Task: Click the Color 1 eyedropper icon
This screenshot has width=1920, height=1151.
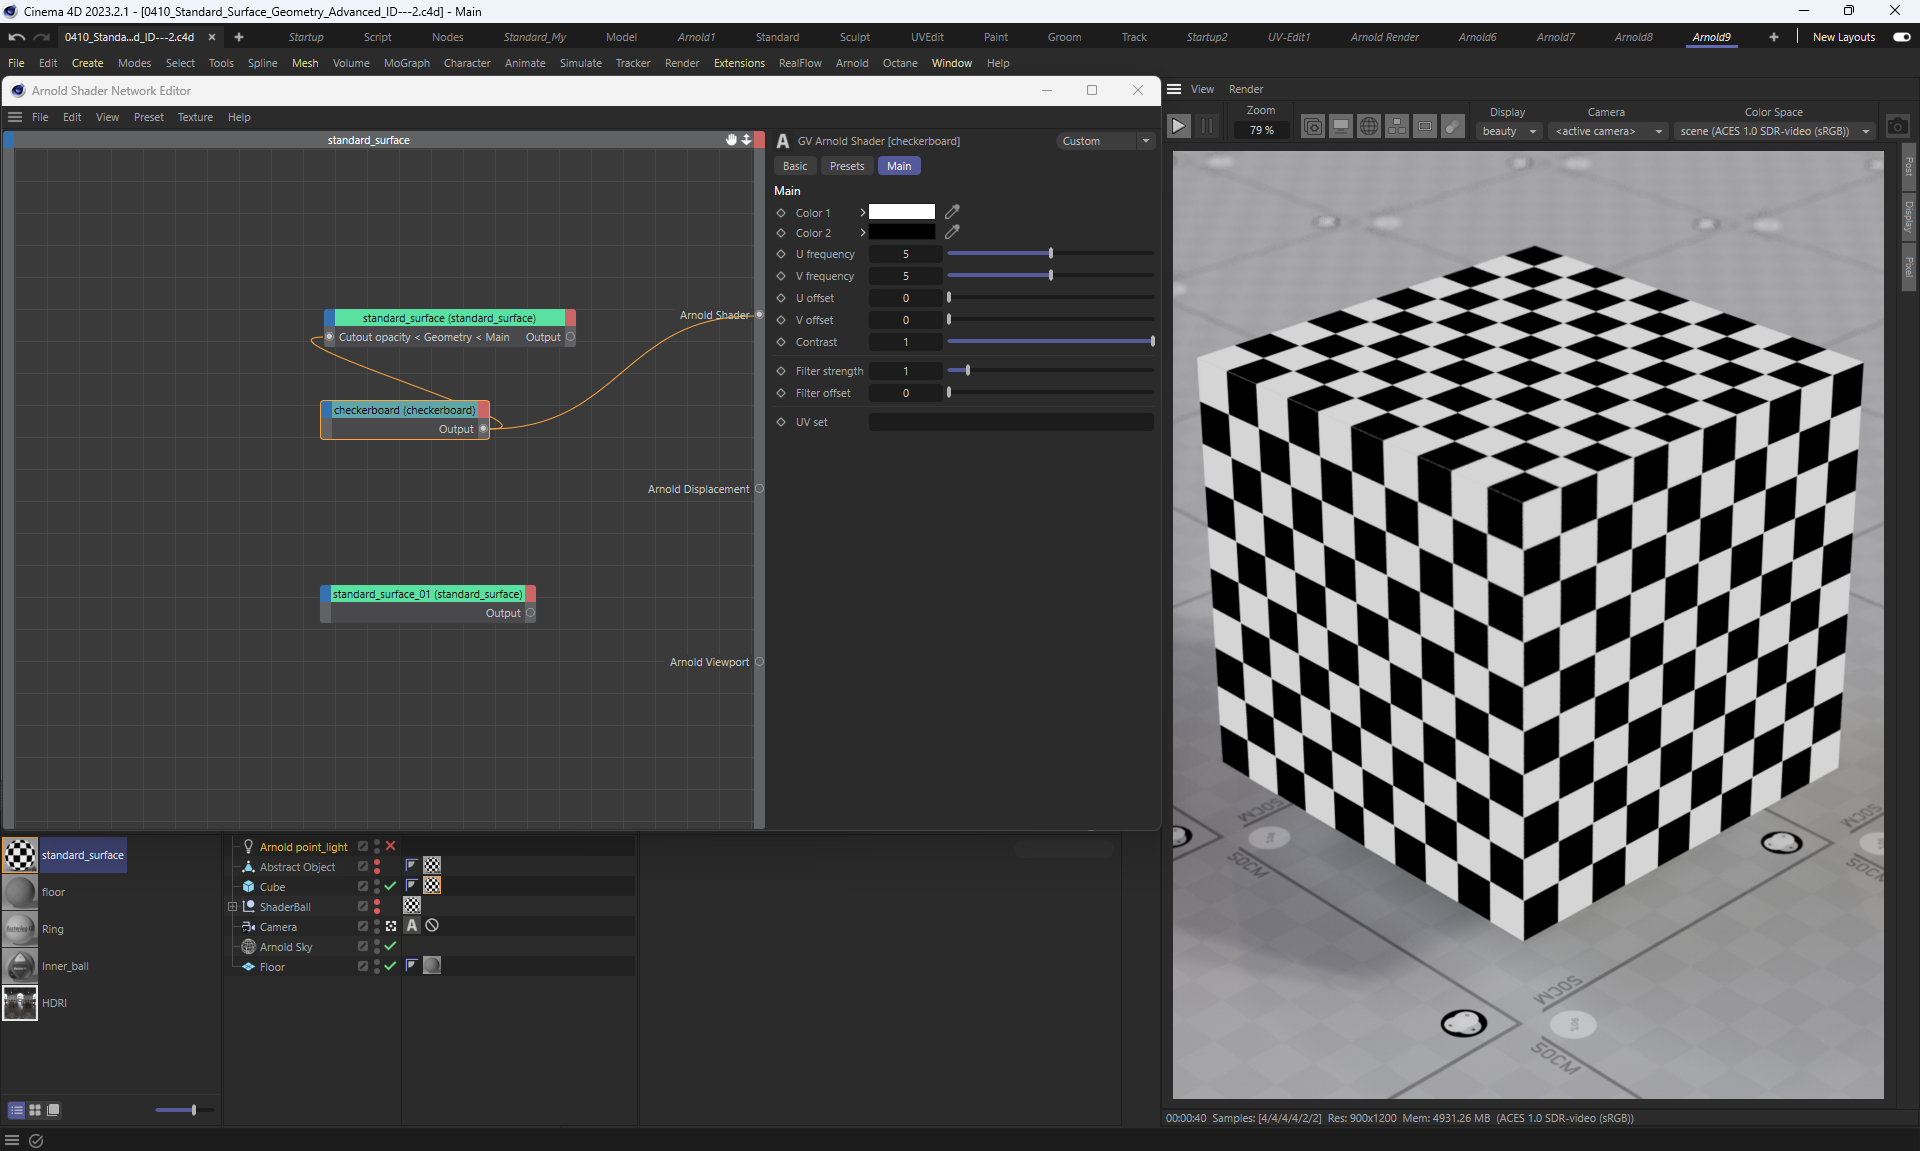Action: pos(952,212)
